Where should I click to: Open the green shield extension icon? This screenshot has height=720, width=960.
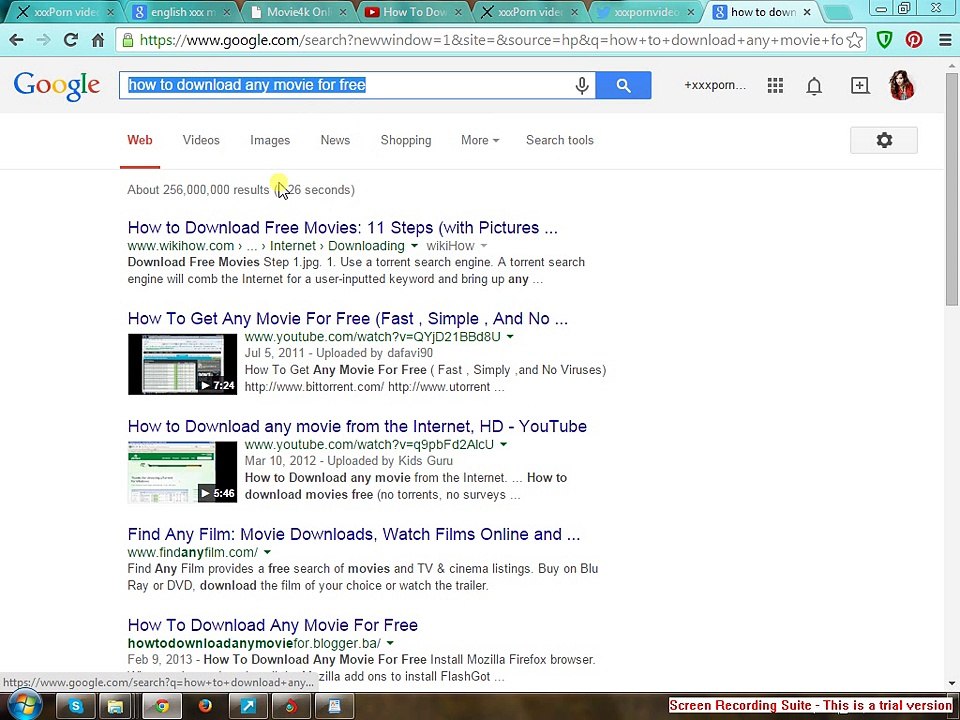(x=884, y=40)
